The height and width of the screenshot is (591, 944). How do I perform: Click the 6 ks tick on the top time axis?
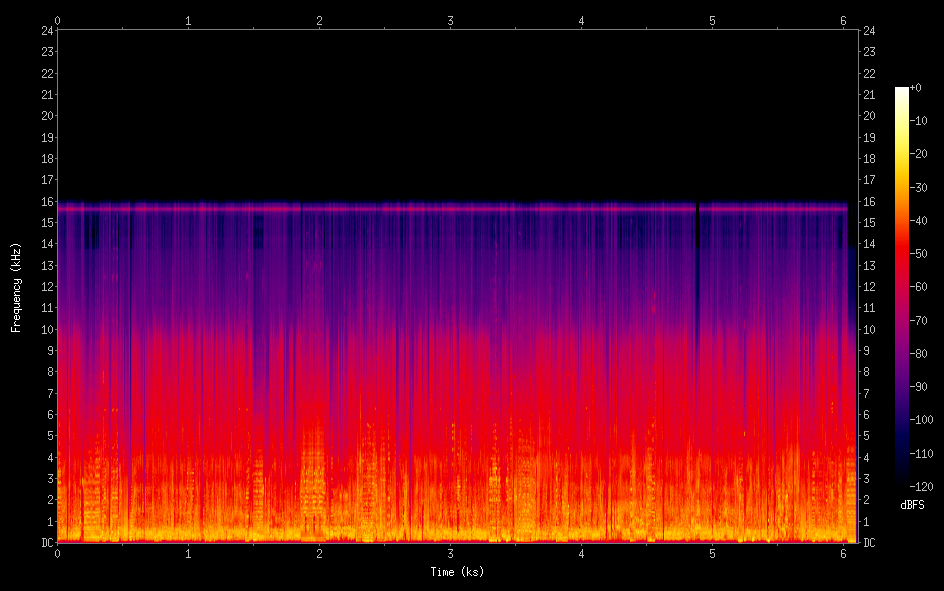[844, 20]
